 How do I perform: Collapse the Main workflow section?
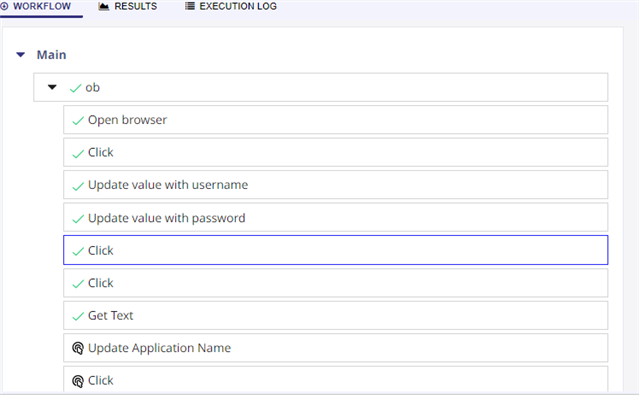[x=20, y=55]
